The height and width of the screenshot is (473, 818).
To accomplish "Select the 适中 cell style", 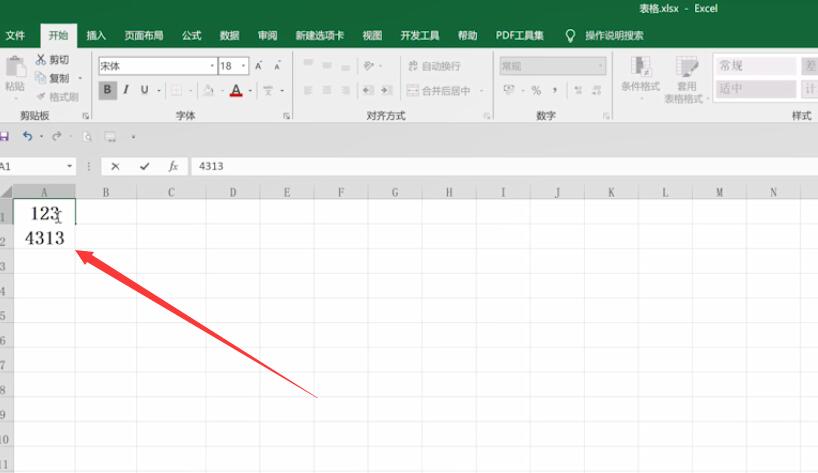I will click(755, 89).
